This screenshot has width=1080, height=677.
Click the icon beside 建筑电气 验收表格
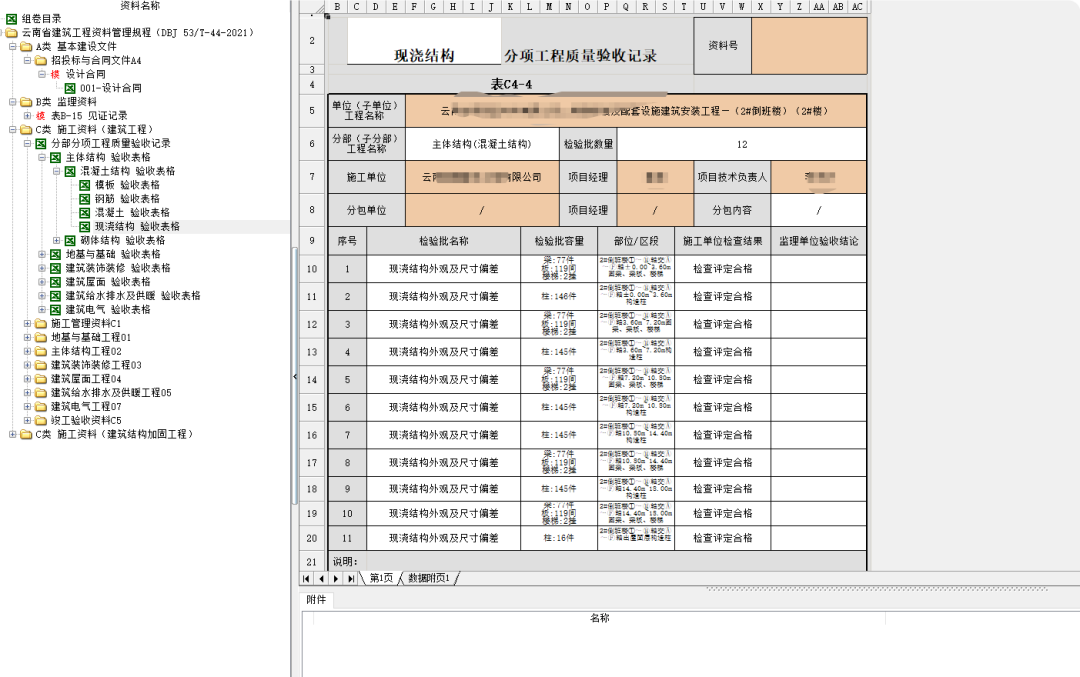(56, 309)
